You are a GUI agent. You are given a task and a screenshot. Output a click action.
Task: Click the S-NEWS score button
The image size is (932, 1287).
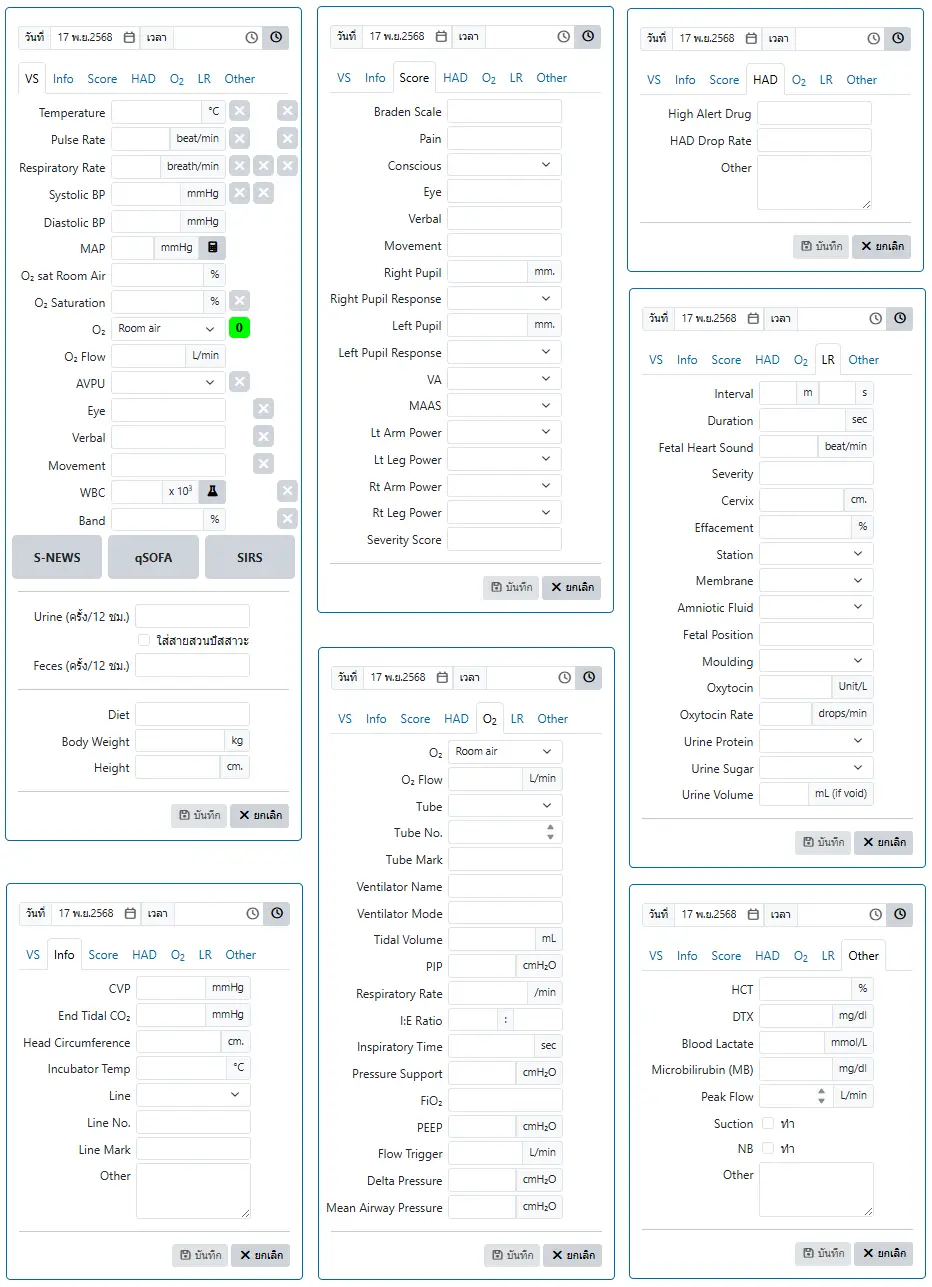tap(56, 557)
